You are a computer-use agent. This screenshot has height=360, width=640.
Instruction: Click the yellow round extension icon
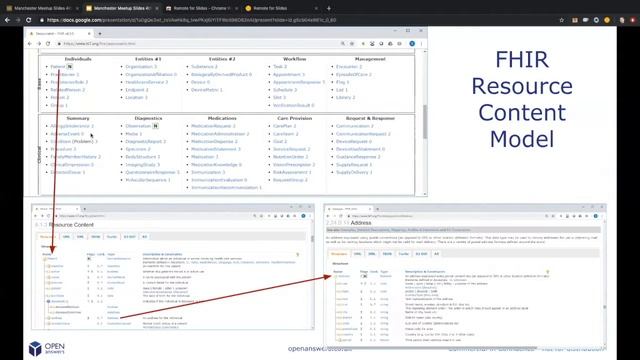pyautogui.click(x=607, y=20)
